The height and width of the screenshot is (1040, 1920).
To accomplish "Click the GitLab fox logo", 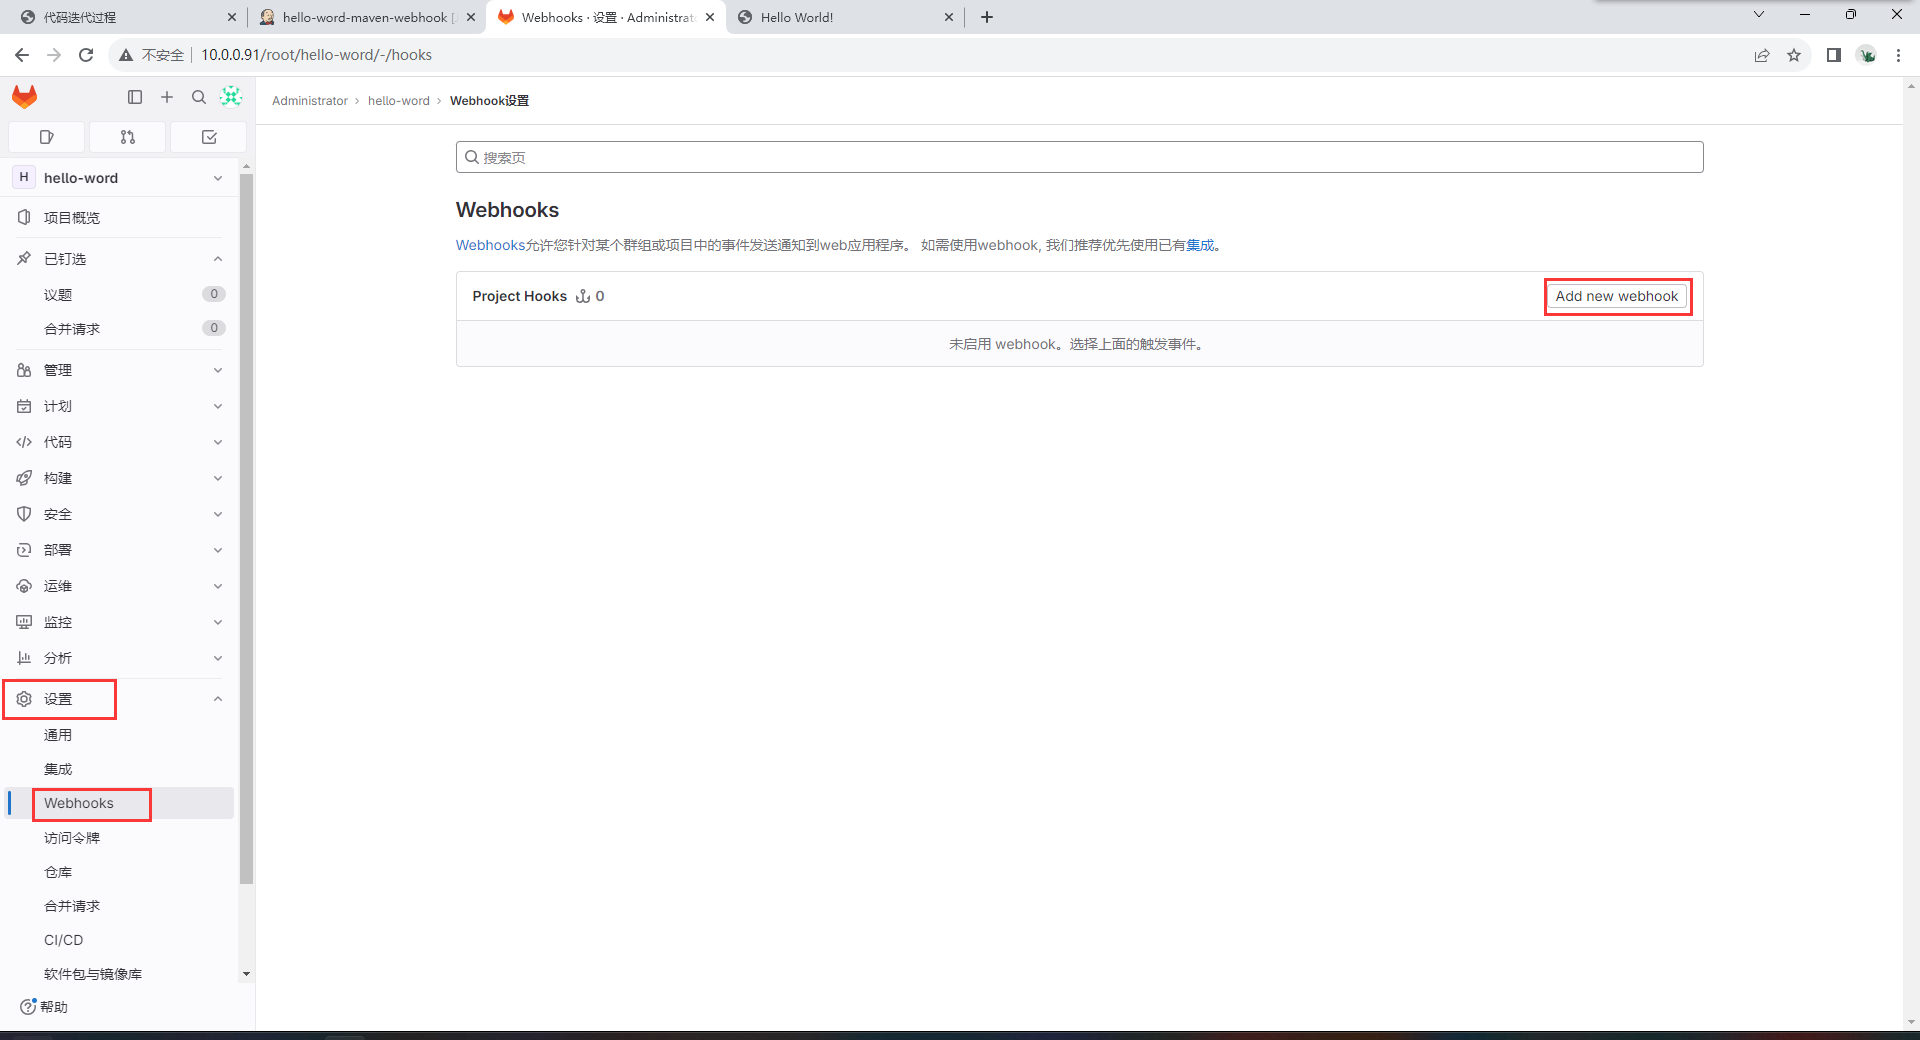I will coord(25,97).
